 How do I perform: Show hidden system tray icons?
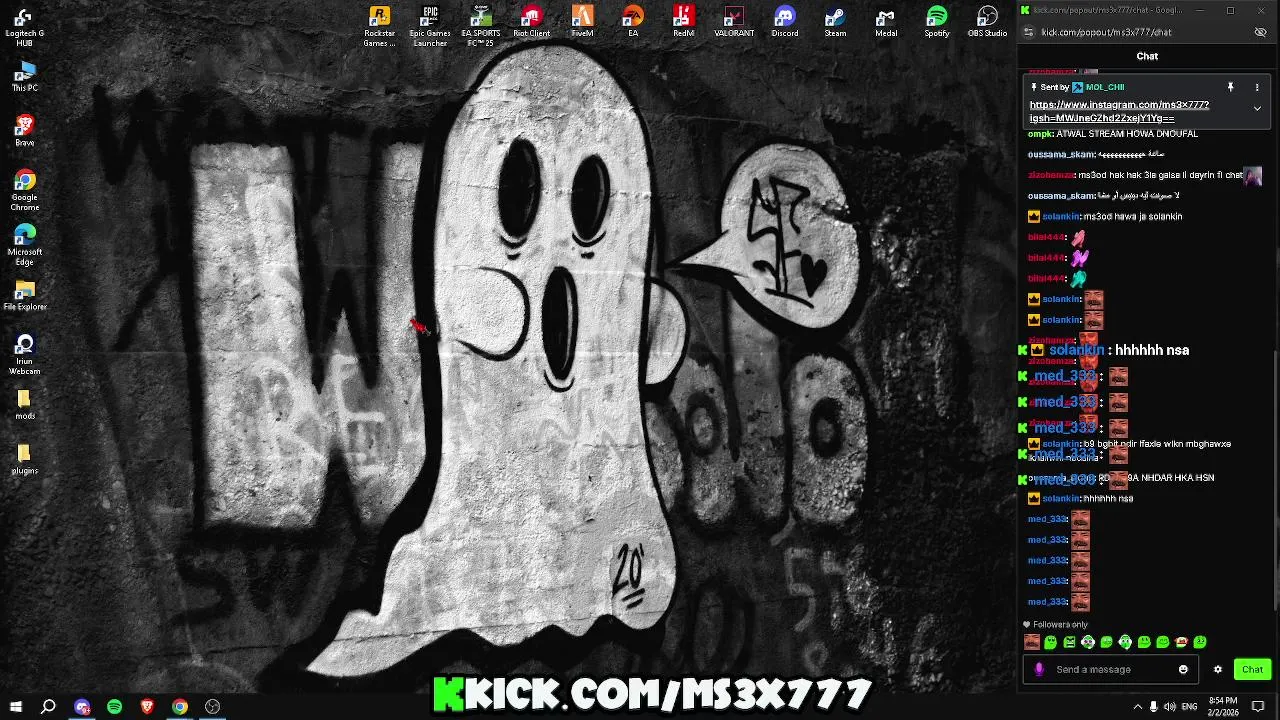1137,707
